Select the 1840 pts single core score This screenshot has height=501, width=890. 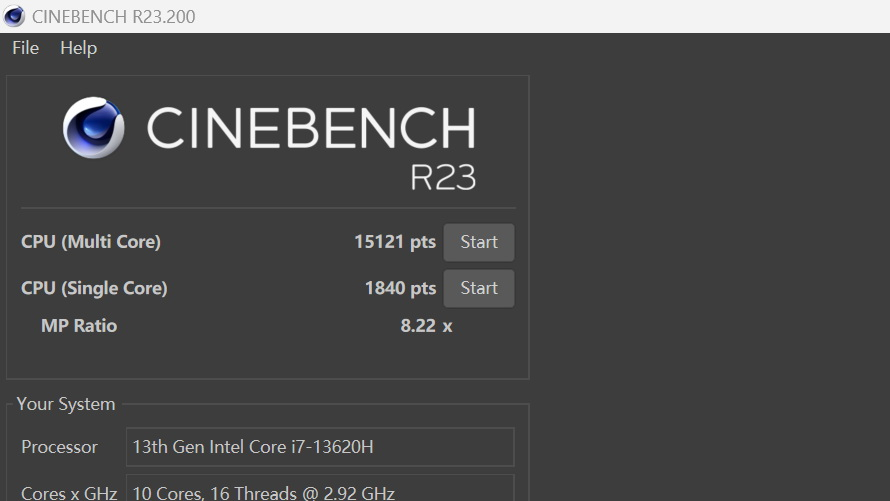[x=400, y=288]
